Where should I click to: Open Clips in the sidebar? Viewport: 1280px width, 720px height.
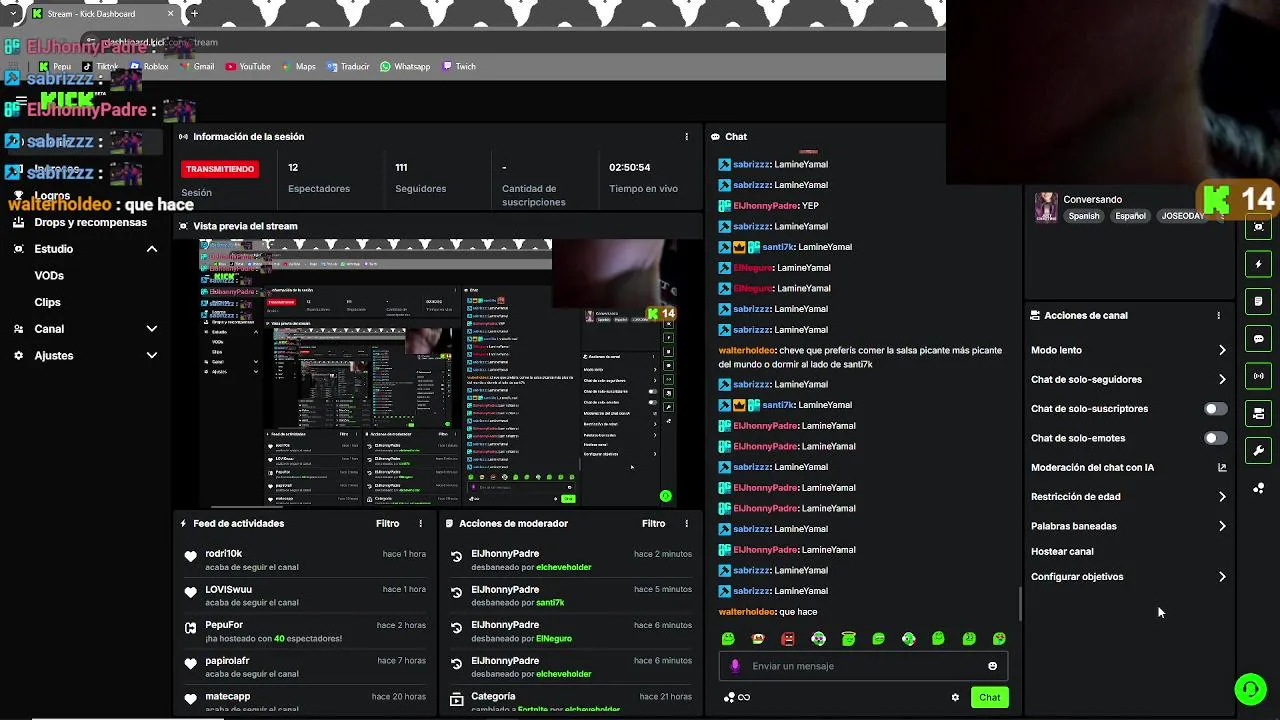coord(47,302)
